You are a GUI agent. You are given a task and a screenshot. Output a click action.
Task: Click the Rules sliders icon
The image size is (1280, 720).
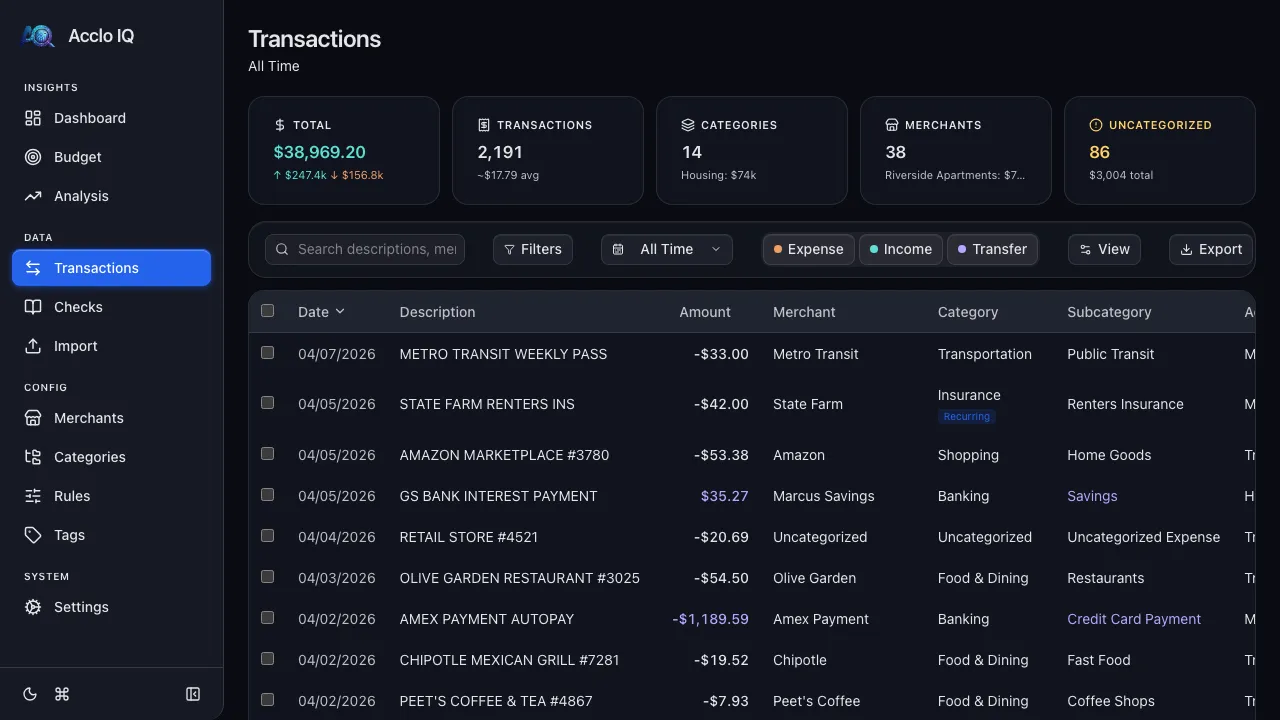(x=33, y=496)
